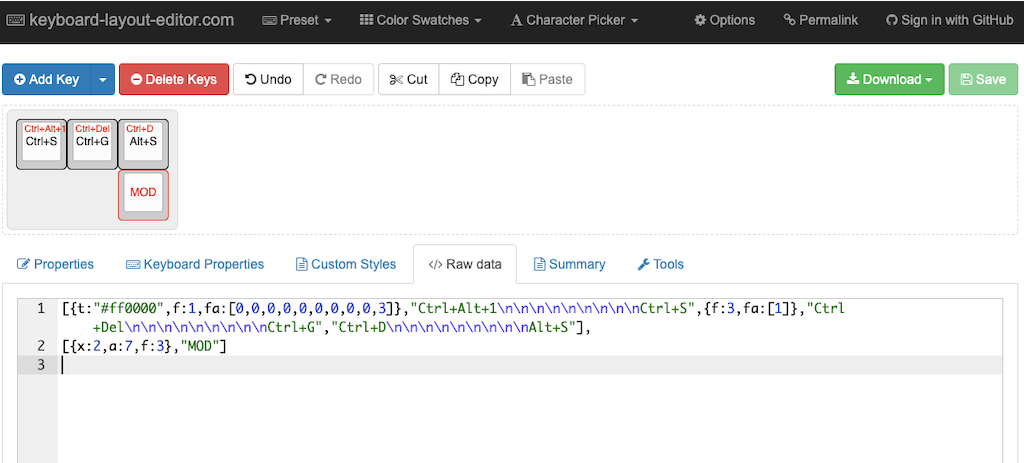
Task: Select the red MOD key
Action: 143,195
